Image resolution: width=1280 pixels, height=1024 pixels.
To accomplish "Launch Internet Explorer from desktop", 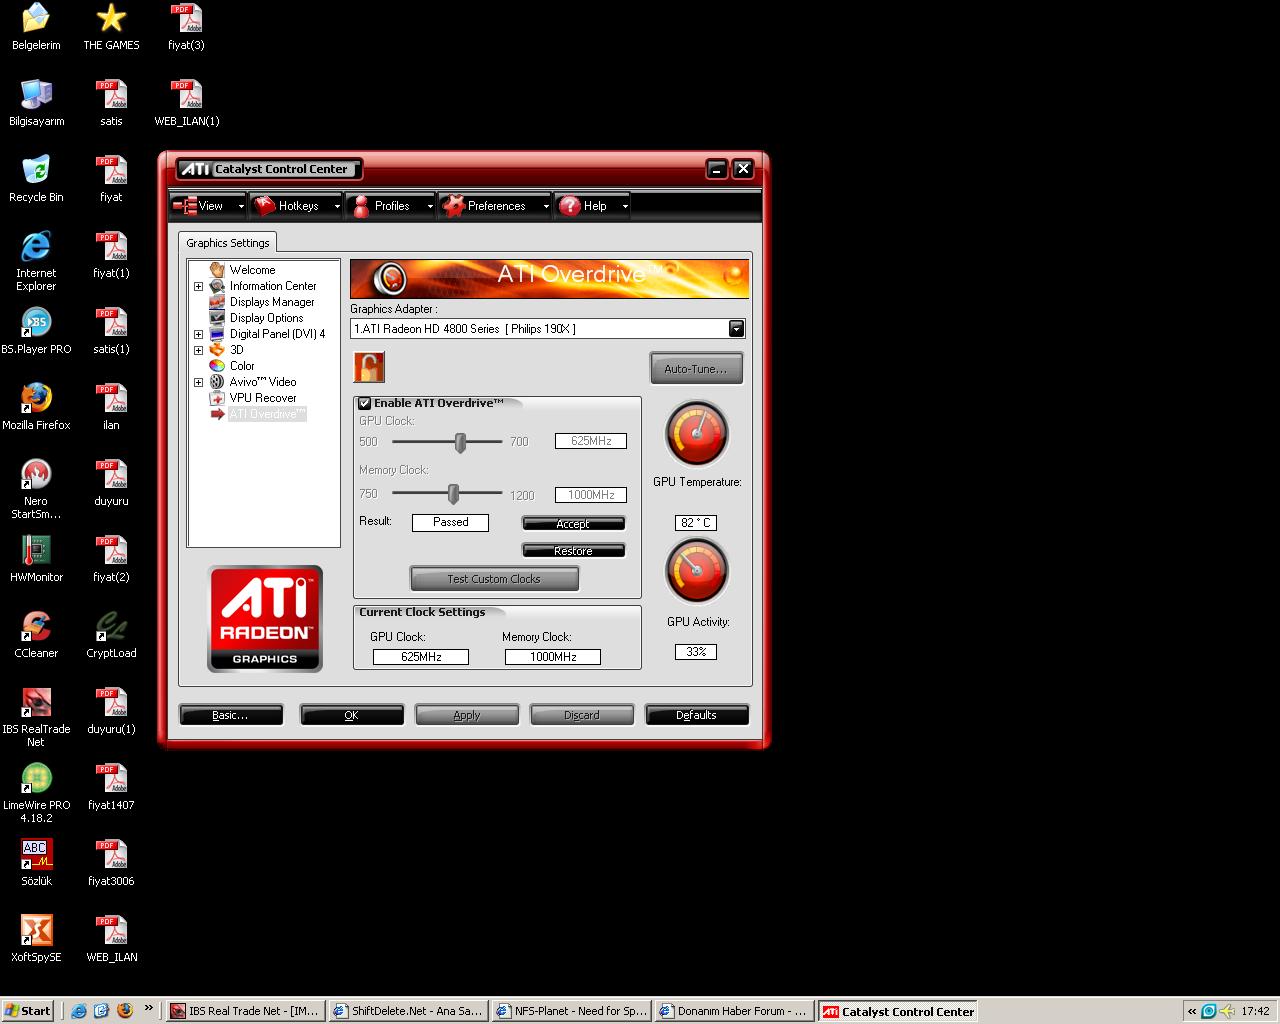I will tap(36, 261).
